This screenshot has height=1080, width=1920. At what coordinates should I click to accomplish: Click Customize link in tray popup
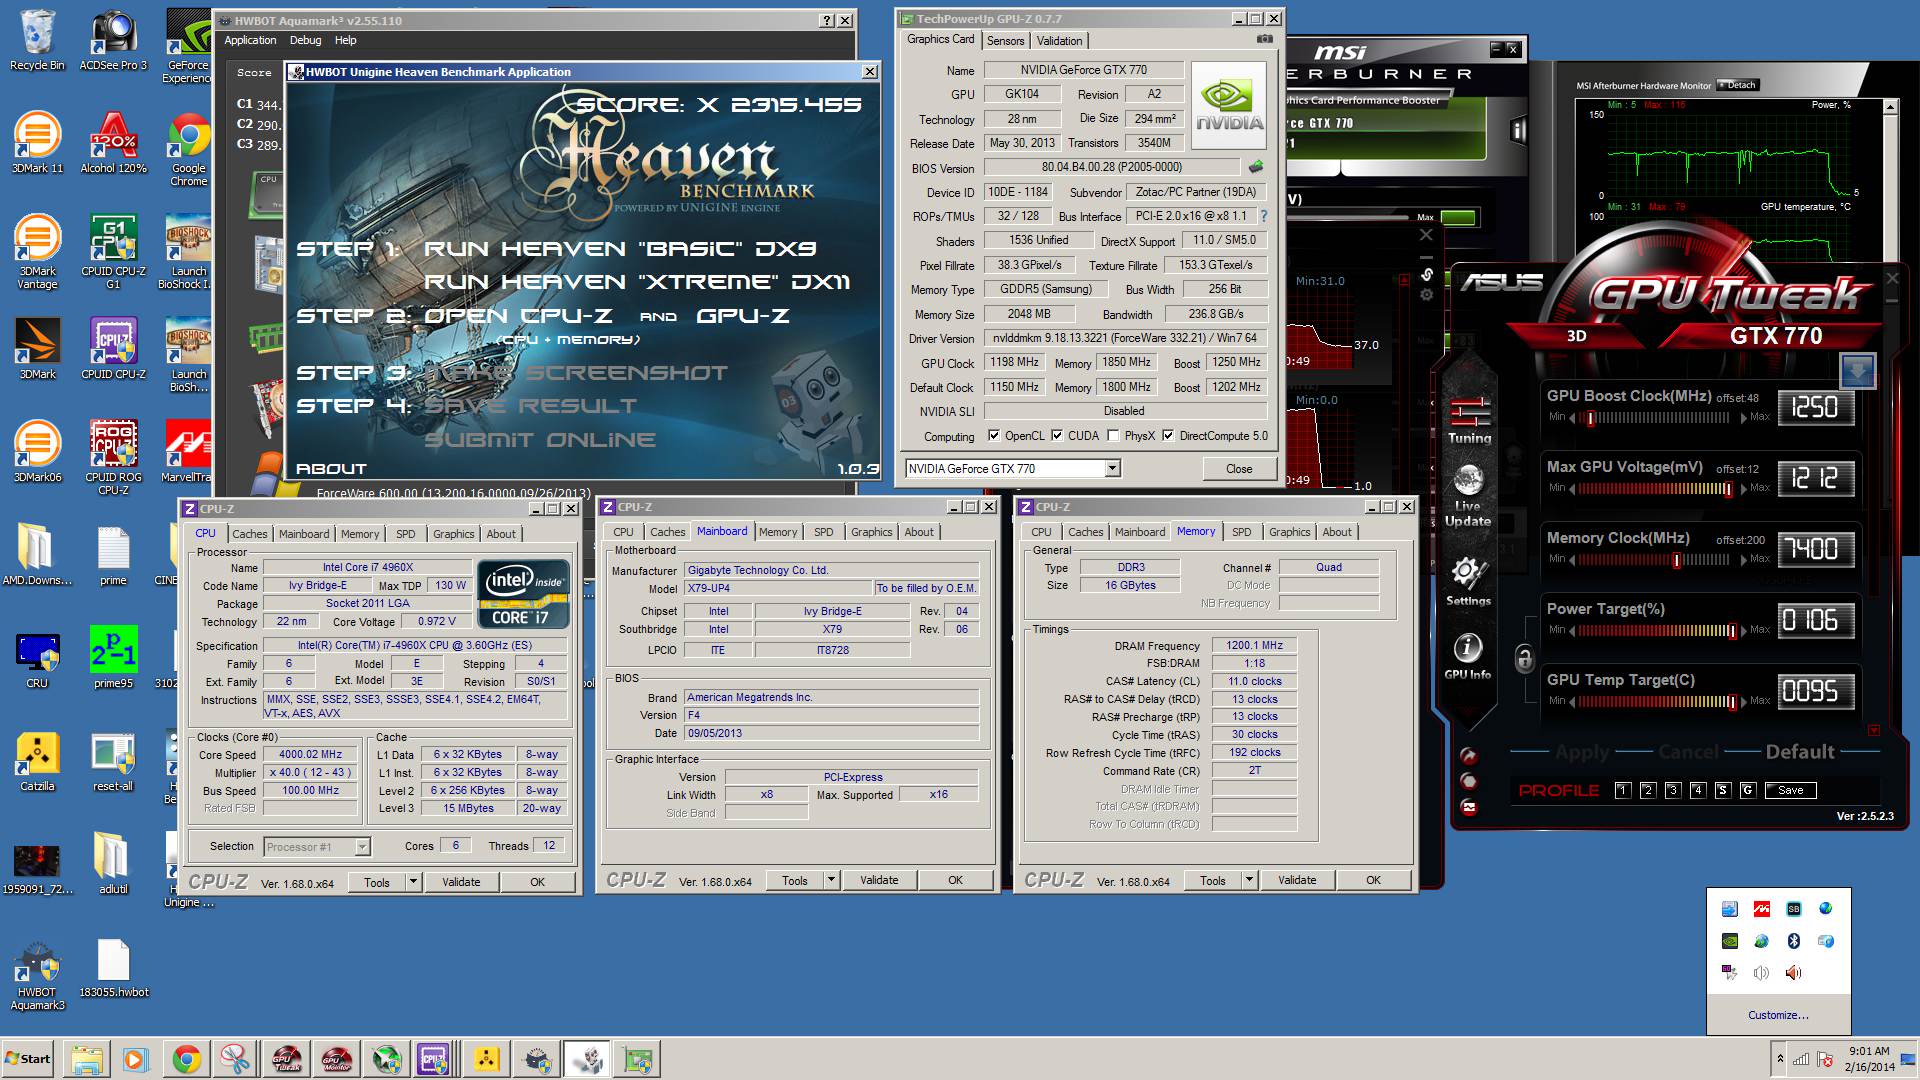[1777, 1015]
